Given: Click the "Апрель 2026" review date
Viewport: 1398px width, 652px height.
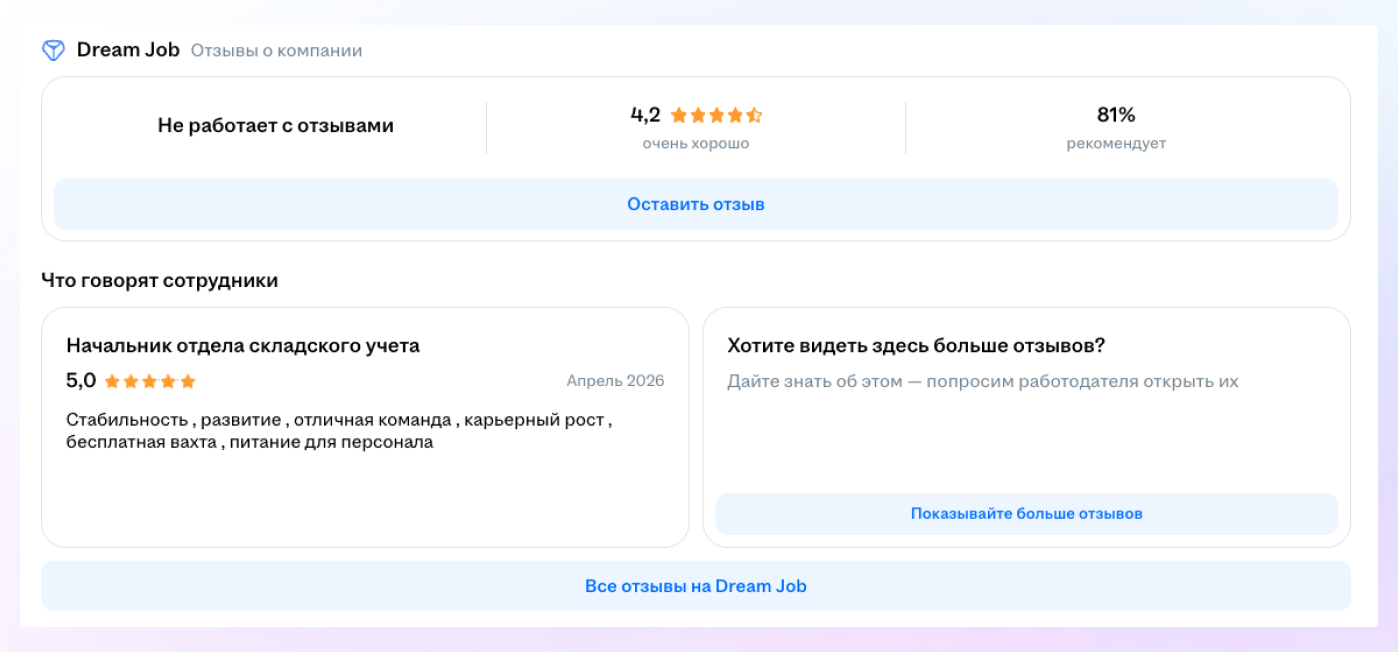Looking at the screenshot, I should point(615,381).
